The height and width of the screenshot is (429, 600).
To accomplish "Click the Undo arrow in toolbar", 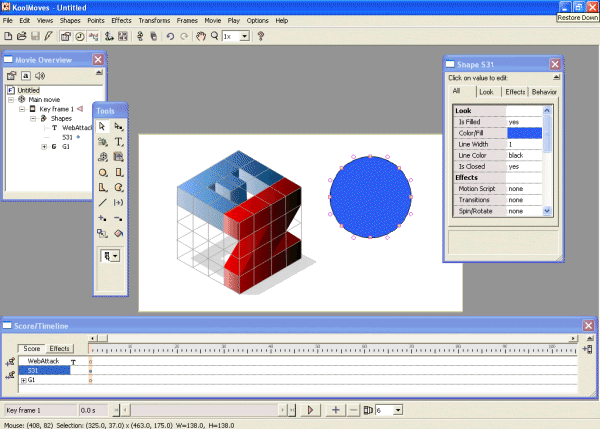I will pyautogui.click(x=170, y=36).
